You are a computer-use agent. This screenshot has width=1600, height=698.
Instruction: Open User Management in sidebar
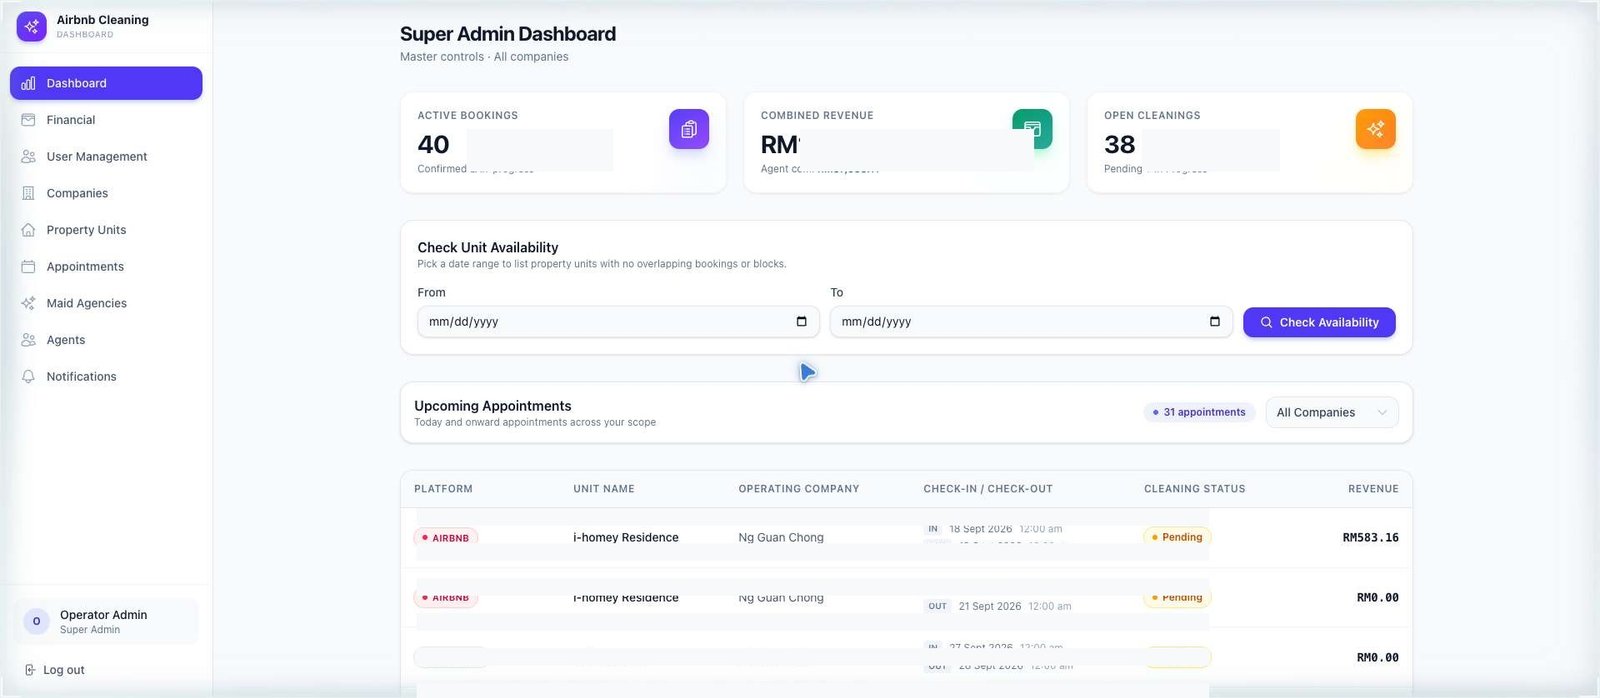click(x=106, y=156)
